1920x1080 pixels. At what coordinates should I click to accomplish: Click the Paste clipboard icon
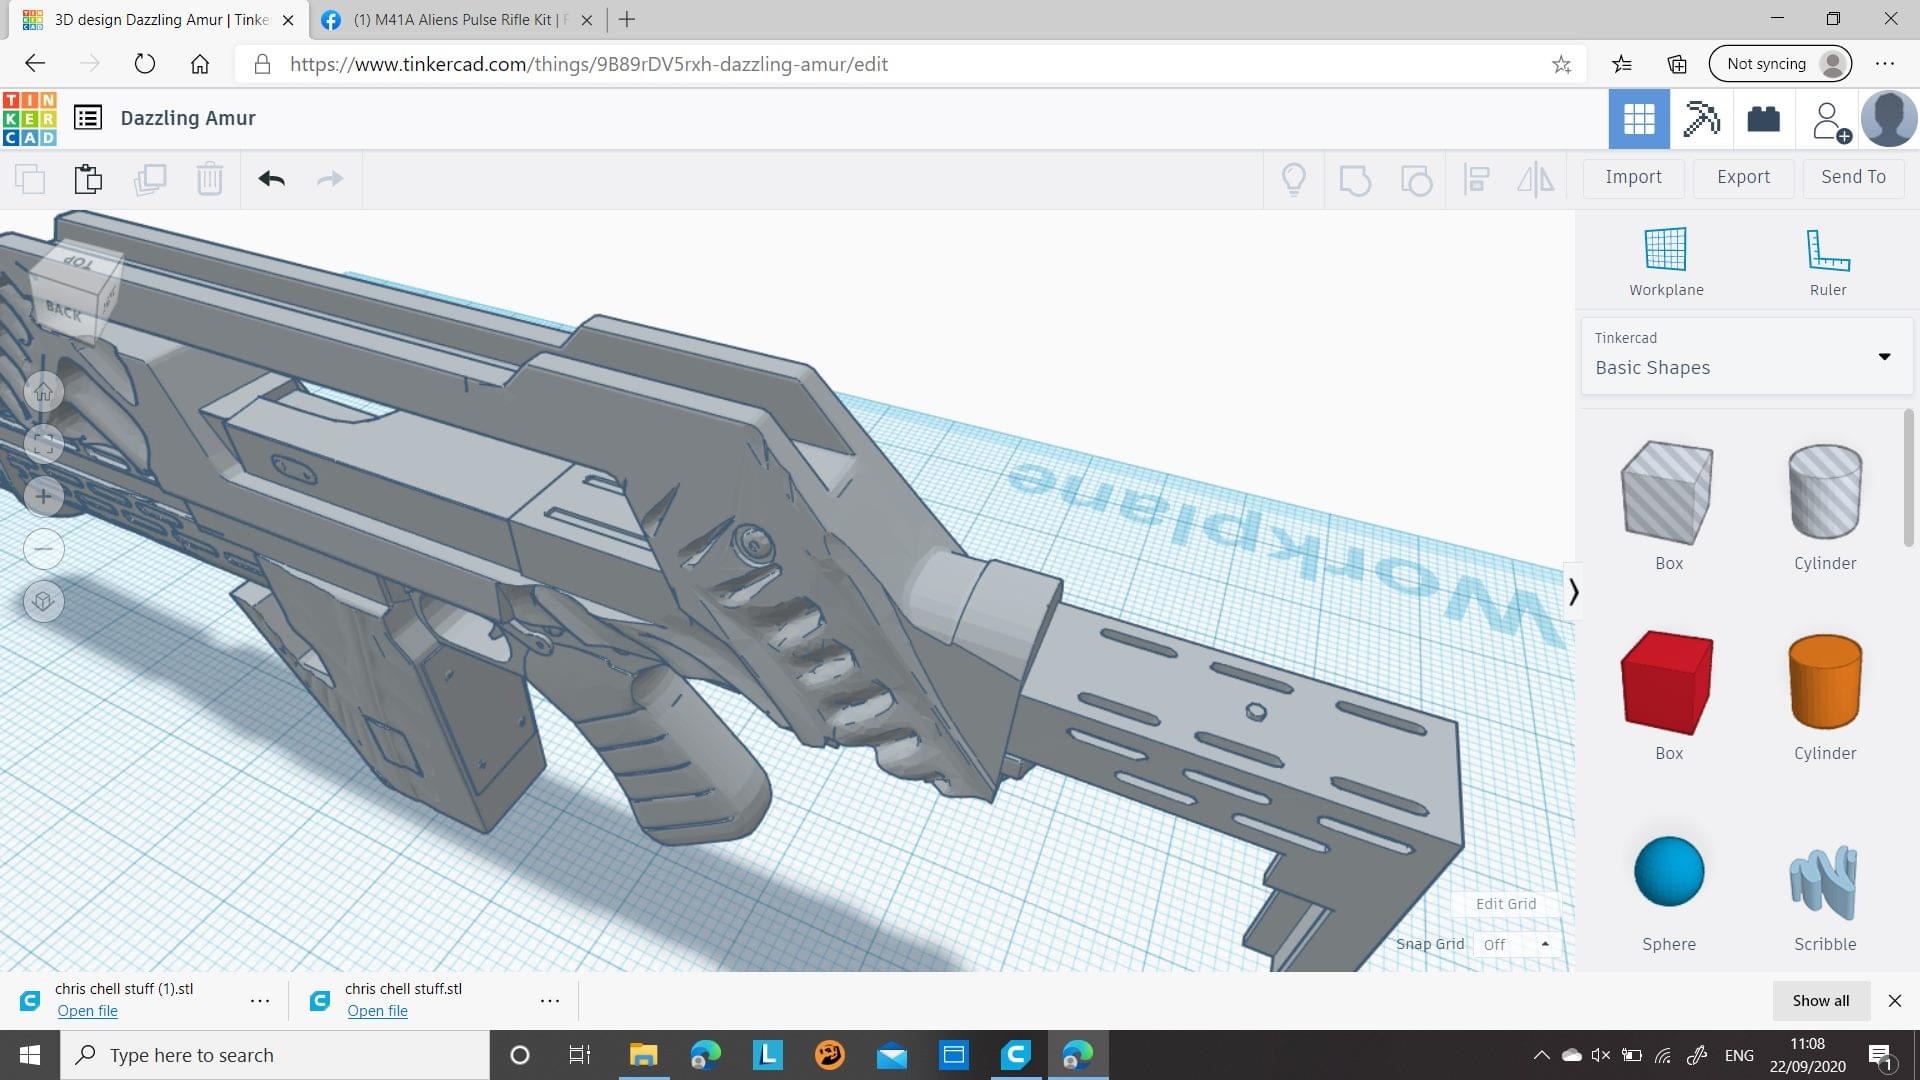coord(88,179)
